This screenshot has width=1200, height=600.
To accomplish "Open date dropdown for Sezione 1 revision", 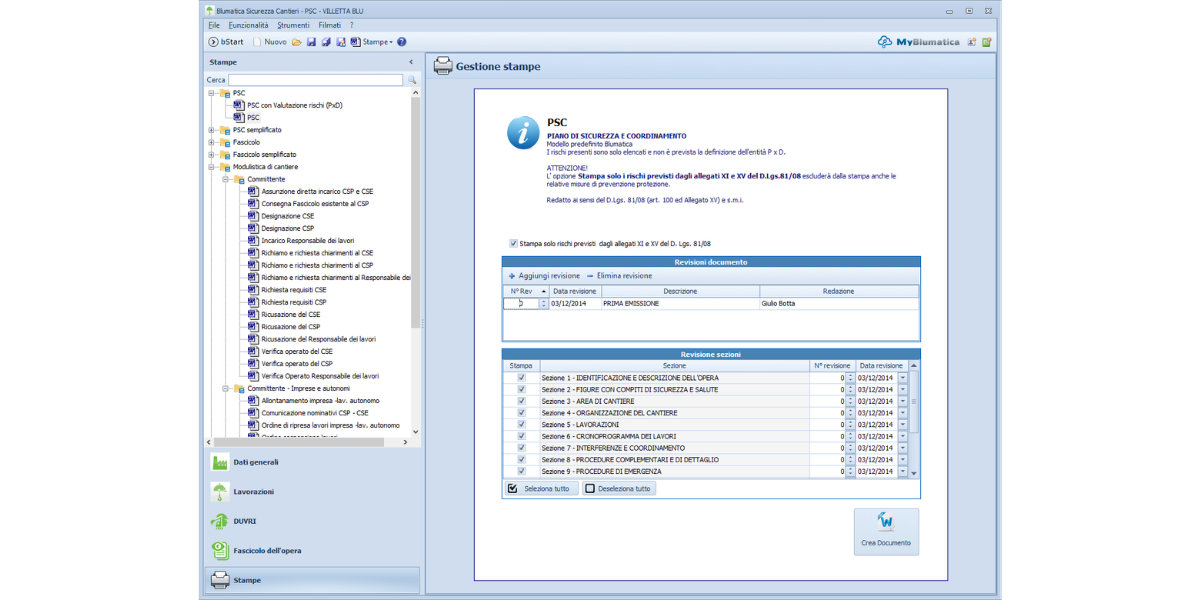I will click(902, 378).
